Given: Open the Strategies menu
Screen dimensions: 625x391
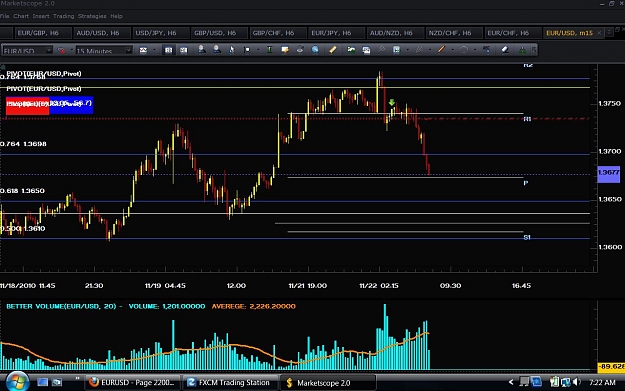Looking at the screenshot, I should point(92,16).
